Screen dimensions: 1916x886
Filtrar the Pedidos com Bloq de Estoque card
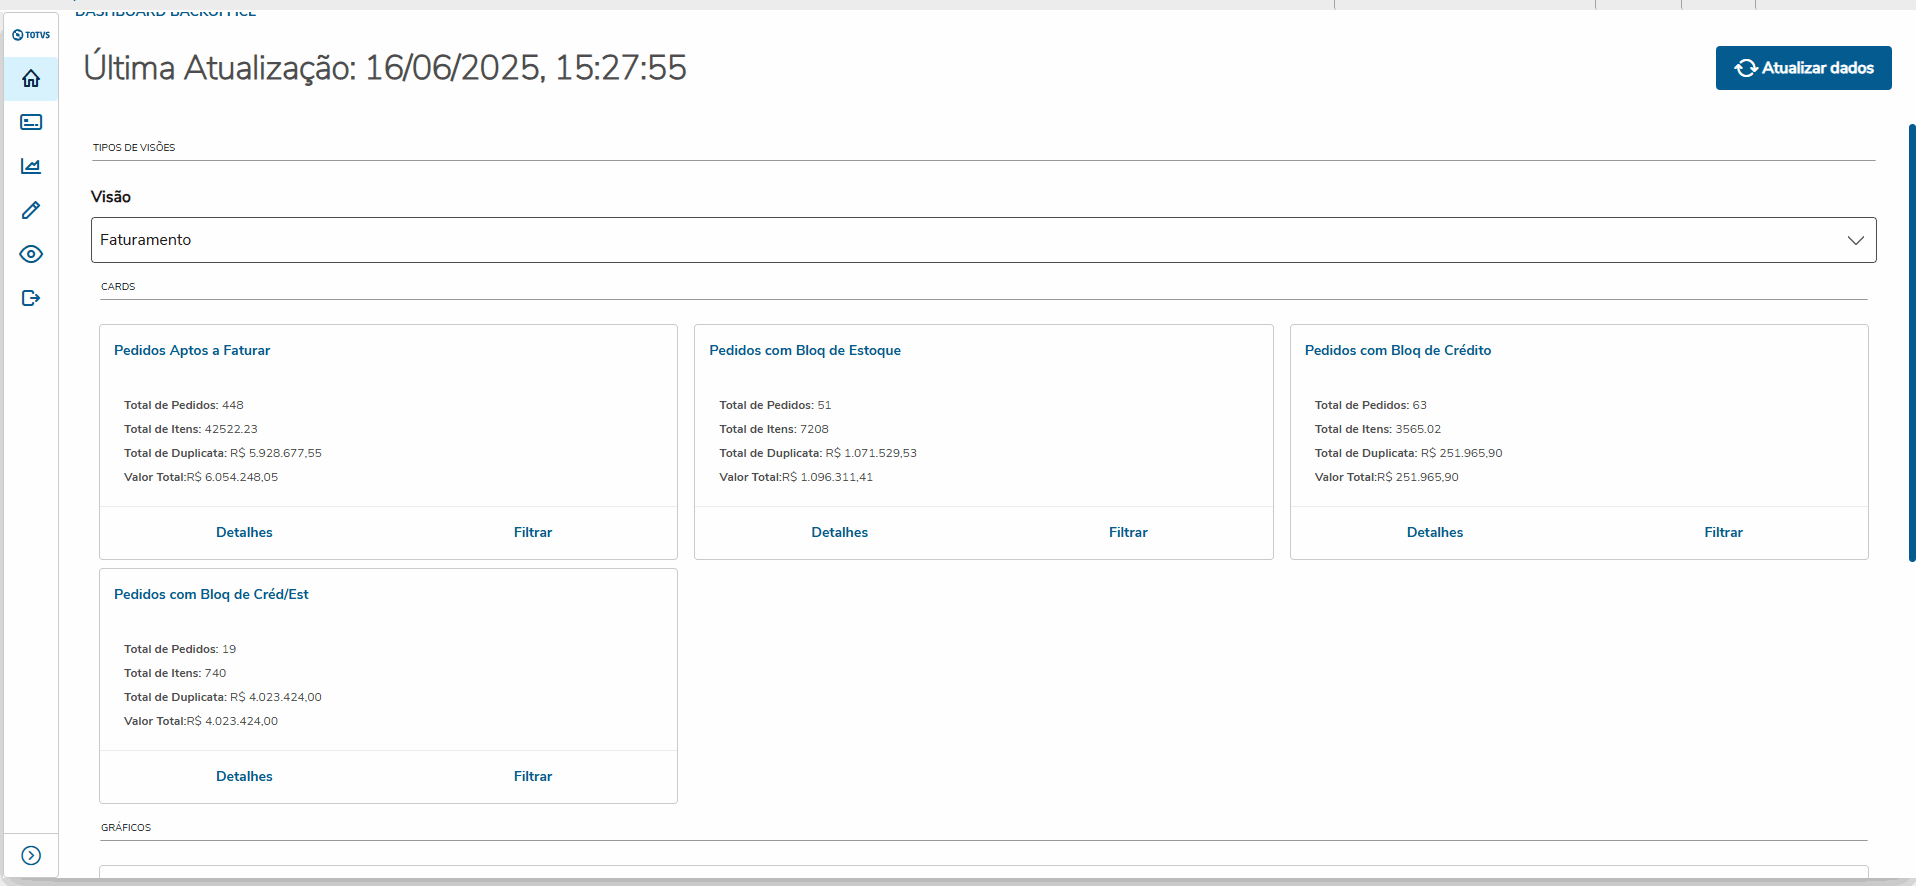(x=1128, y=532)
